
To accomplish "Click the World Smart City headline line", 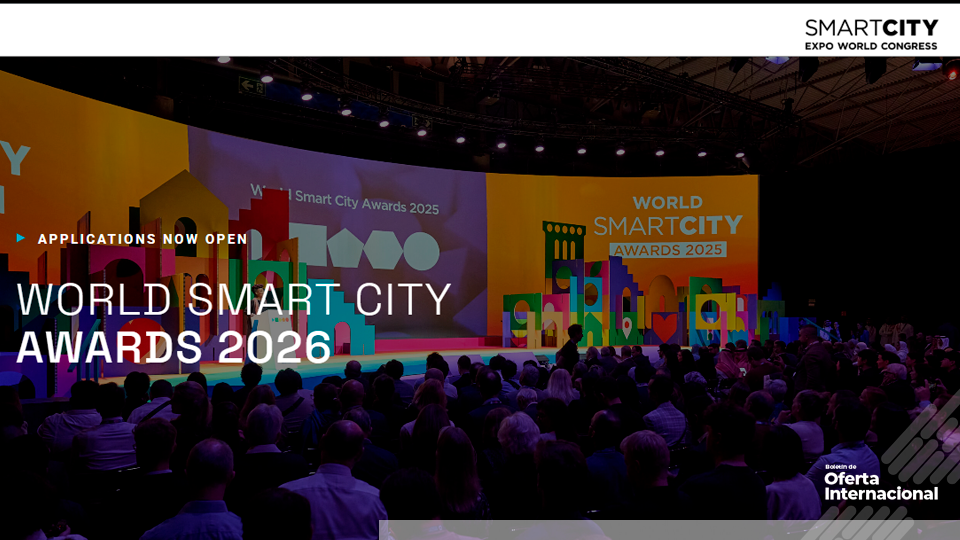I will pyautogui.click(x=234, y=300).
